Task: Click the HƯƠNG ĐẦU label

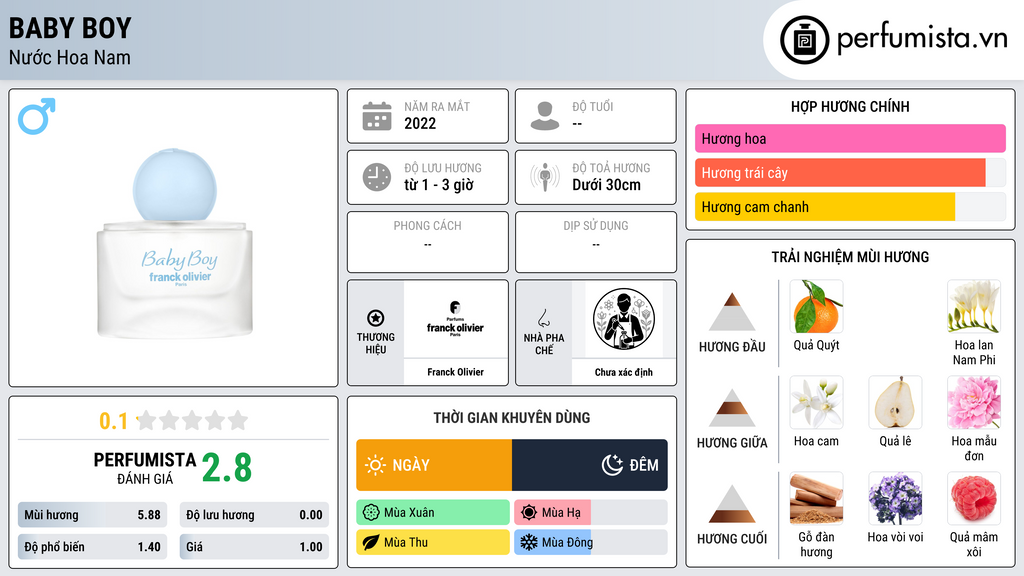Action: [732, 347]
